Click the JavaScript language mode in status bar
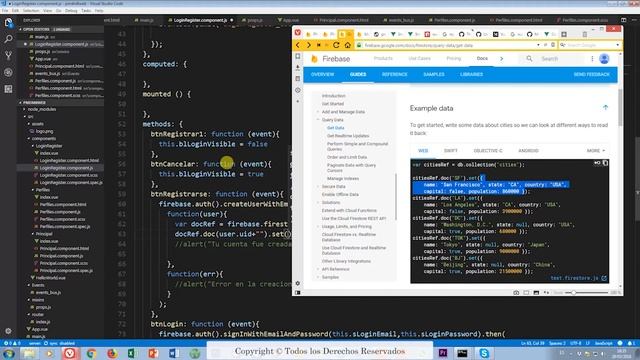 click(603, 343)
